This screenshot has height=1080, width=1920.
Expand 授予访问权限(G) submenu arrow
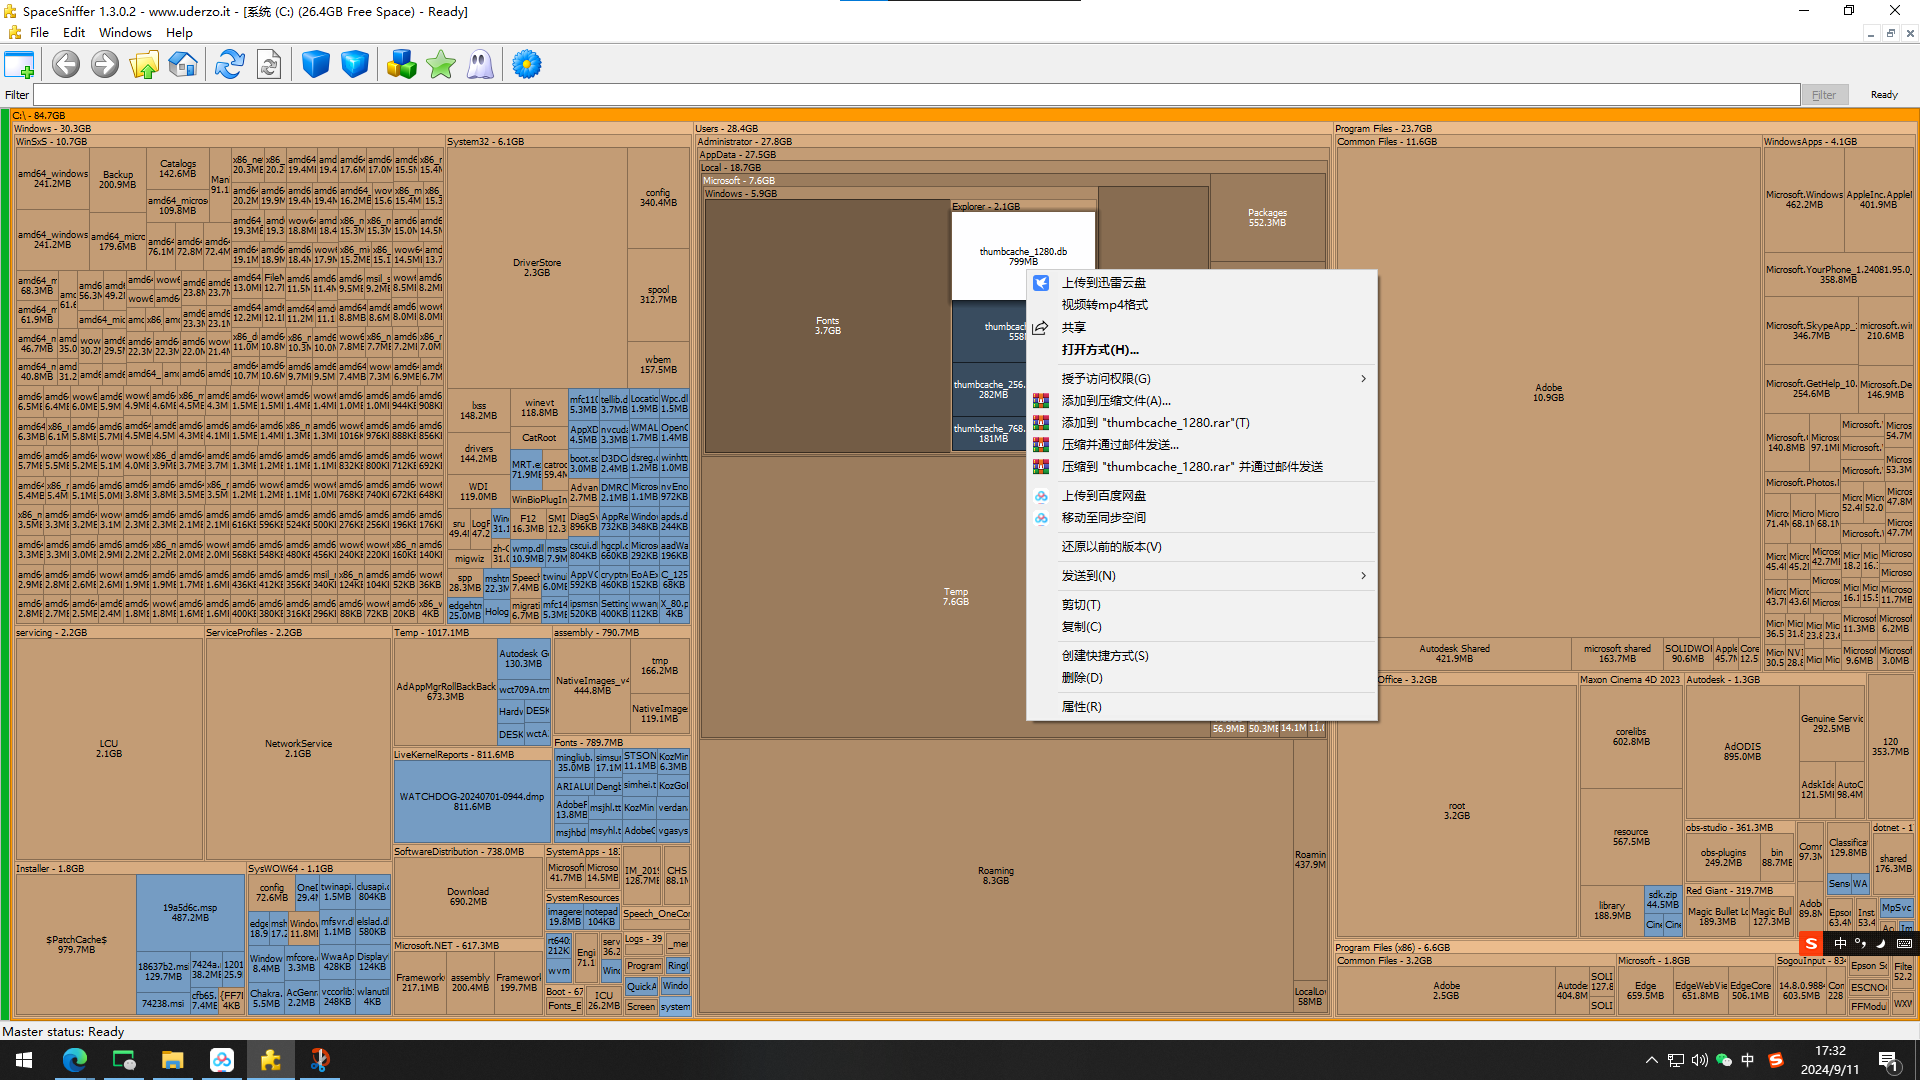1363,379
